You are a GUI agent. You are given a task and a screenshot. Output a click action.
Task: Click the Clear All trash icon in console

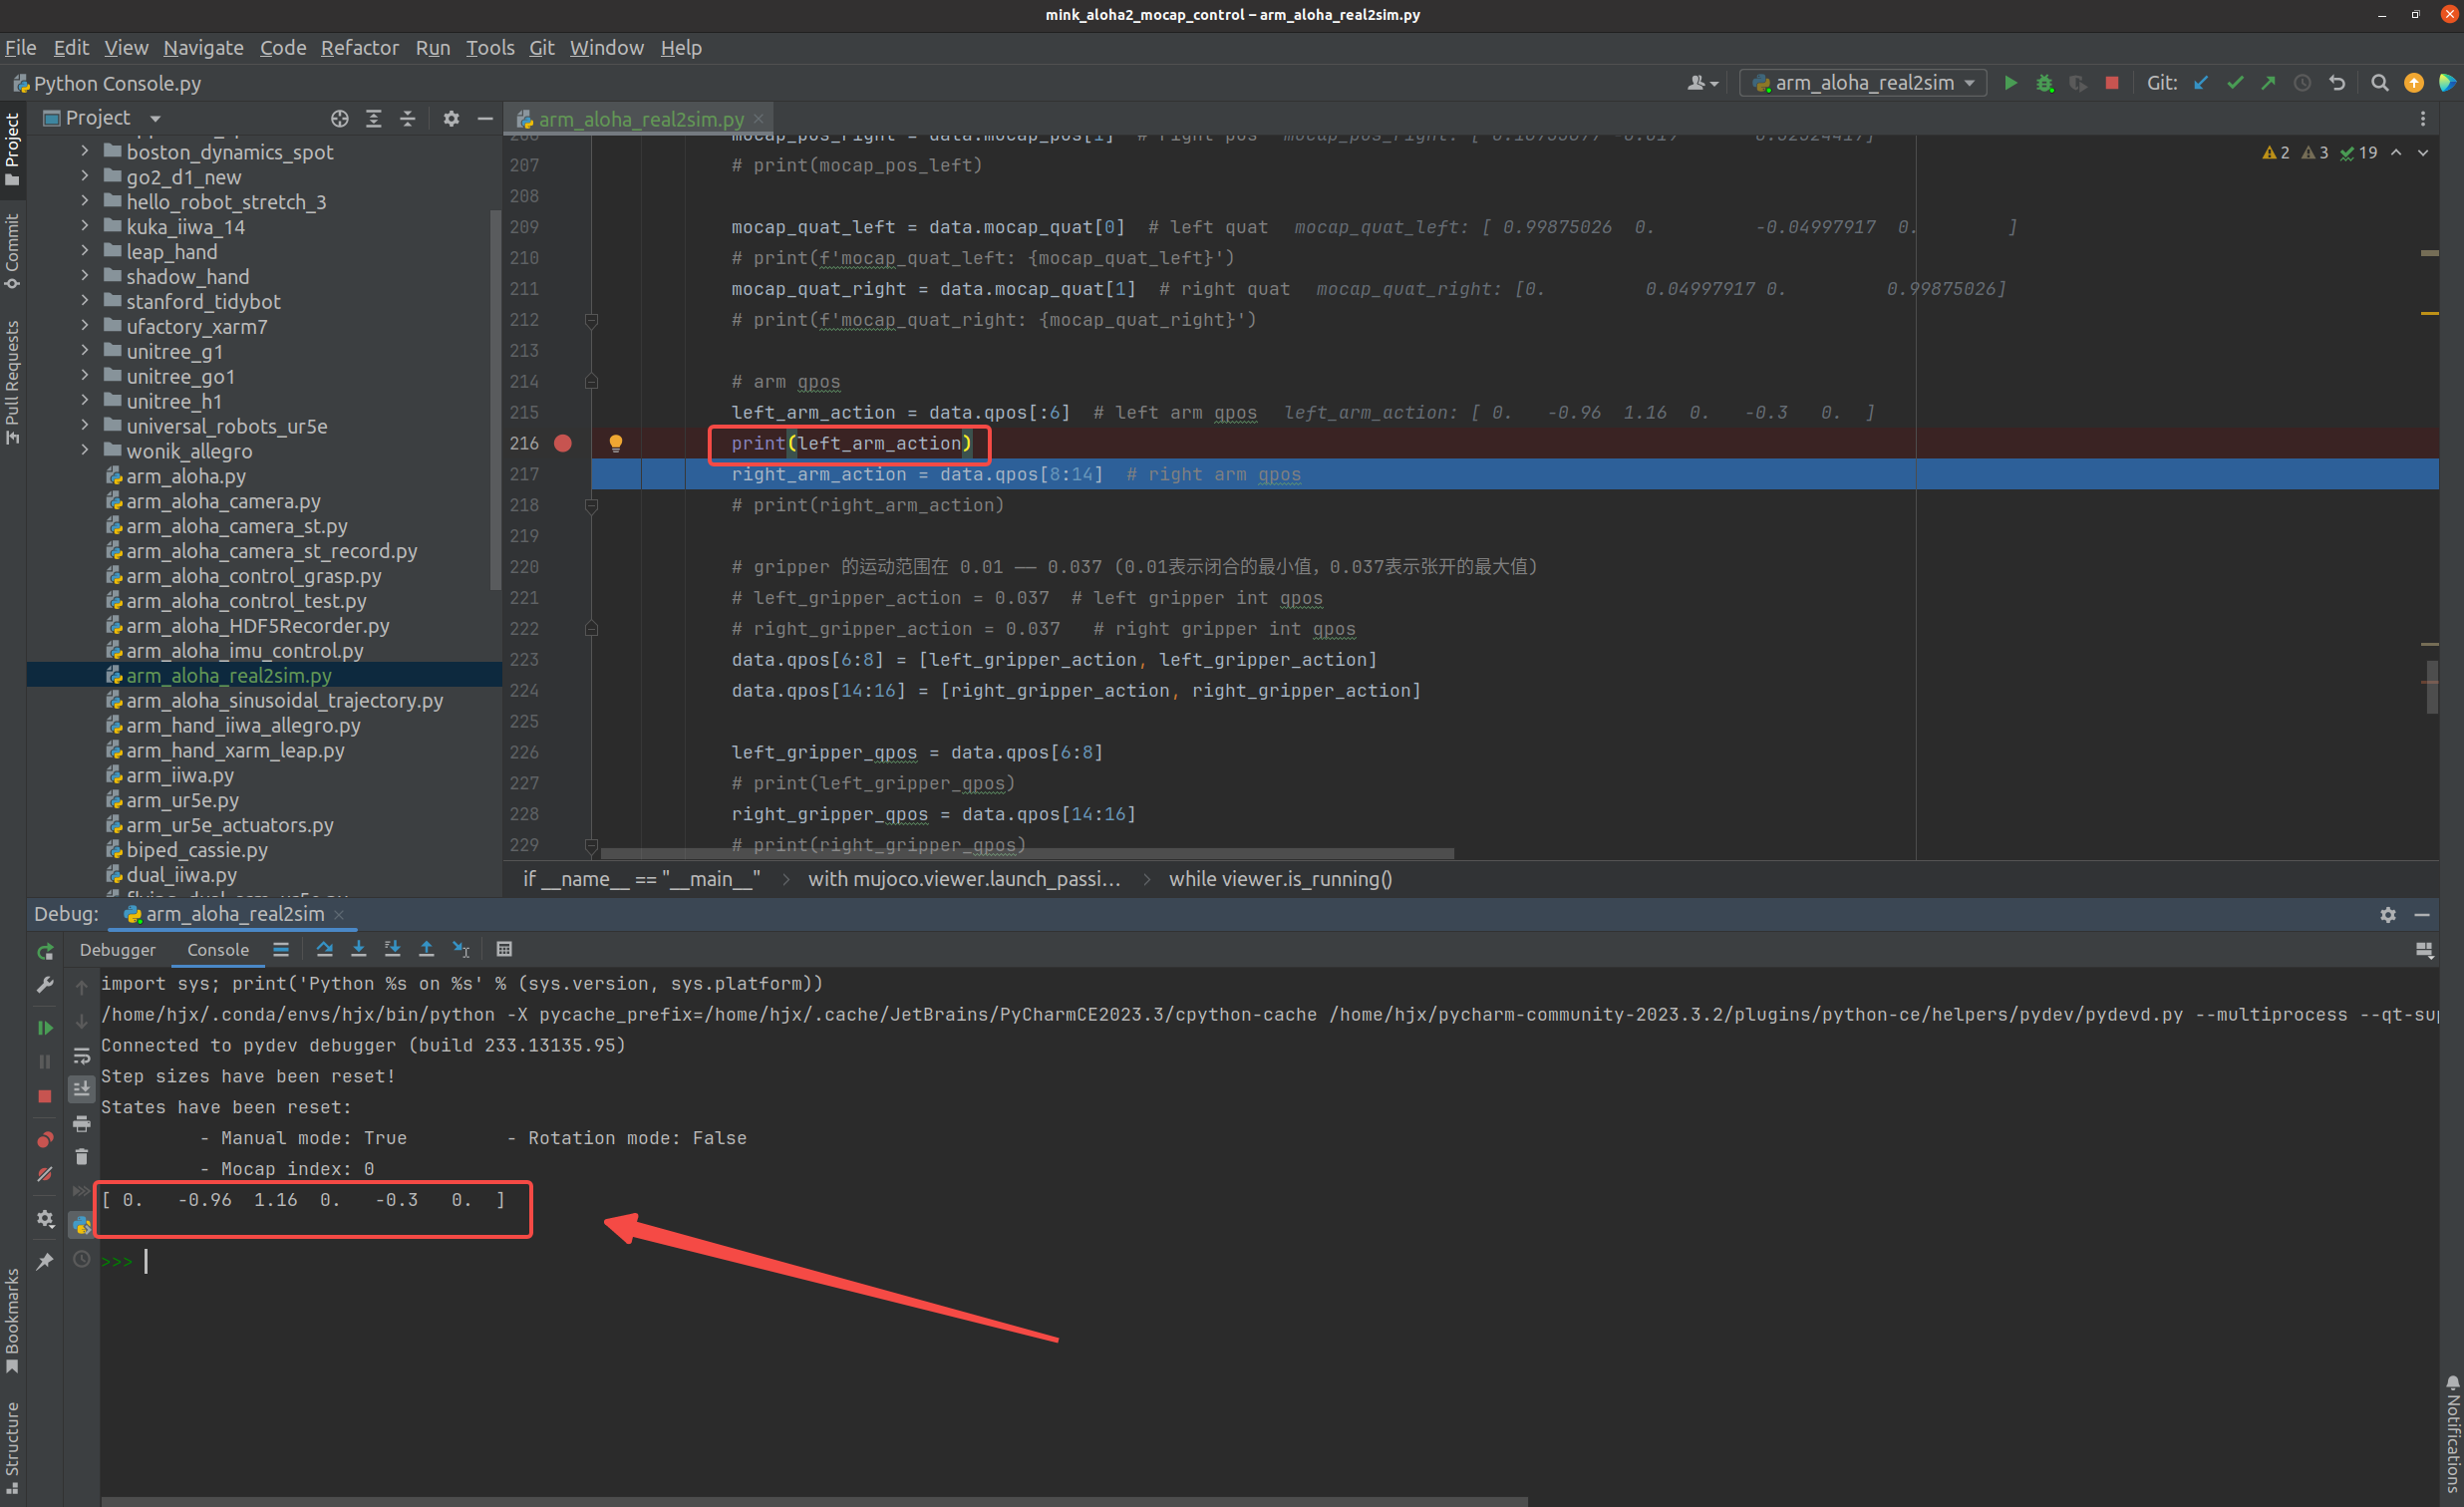pyautogui.click(x=82, y=1157)
